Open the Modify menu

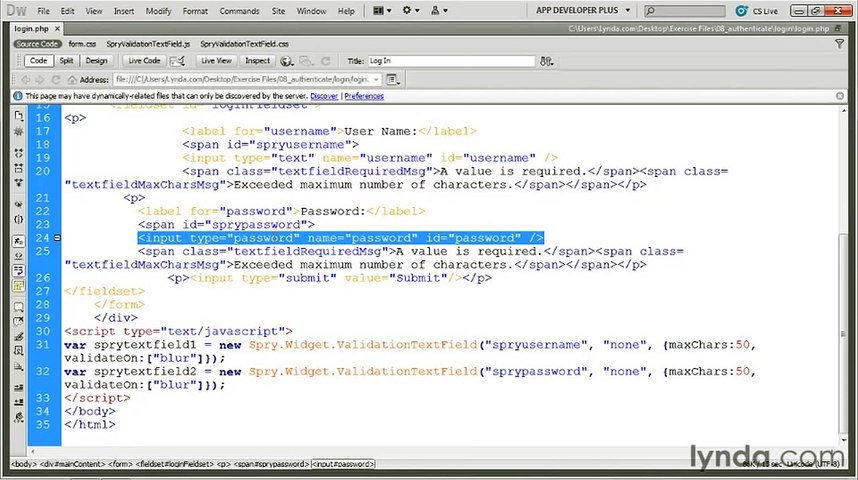pyautogui.click(x=158, y=11)
